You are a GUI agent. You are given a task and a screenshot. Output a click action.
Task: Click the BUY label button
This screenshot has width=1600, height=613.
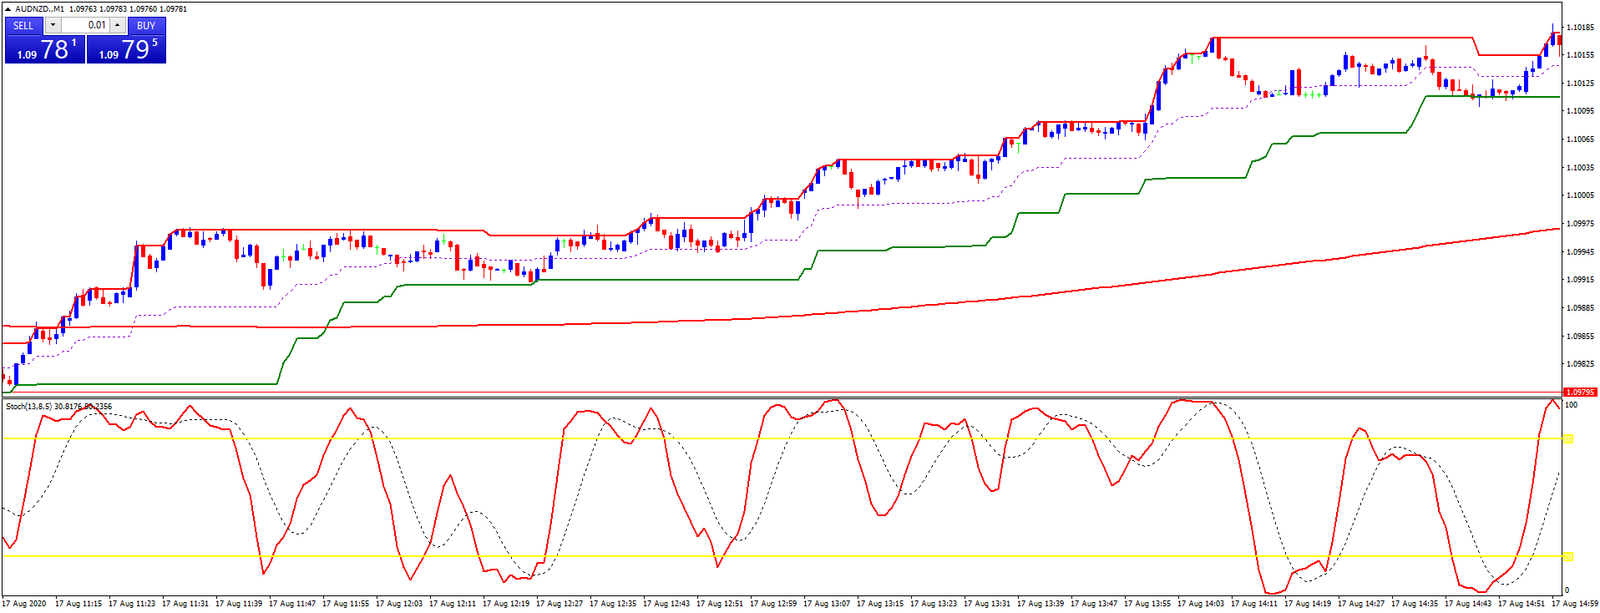(146, 25)
